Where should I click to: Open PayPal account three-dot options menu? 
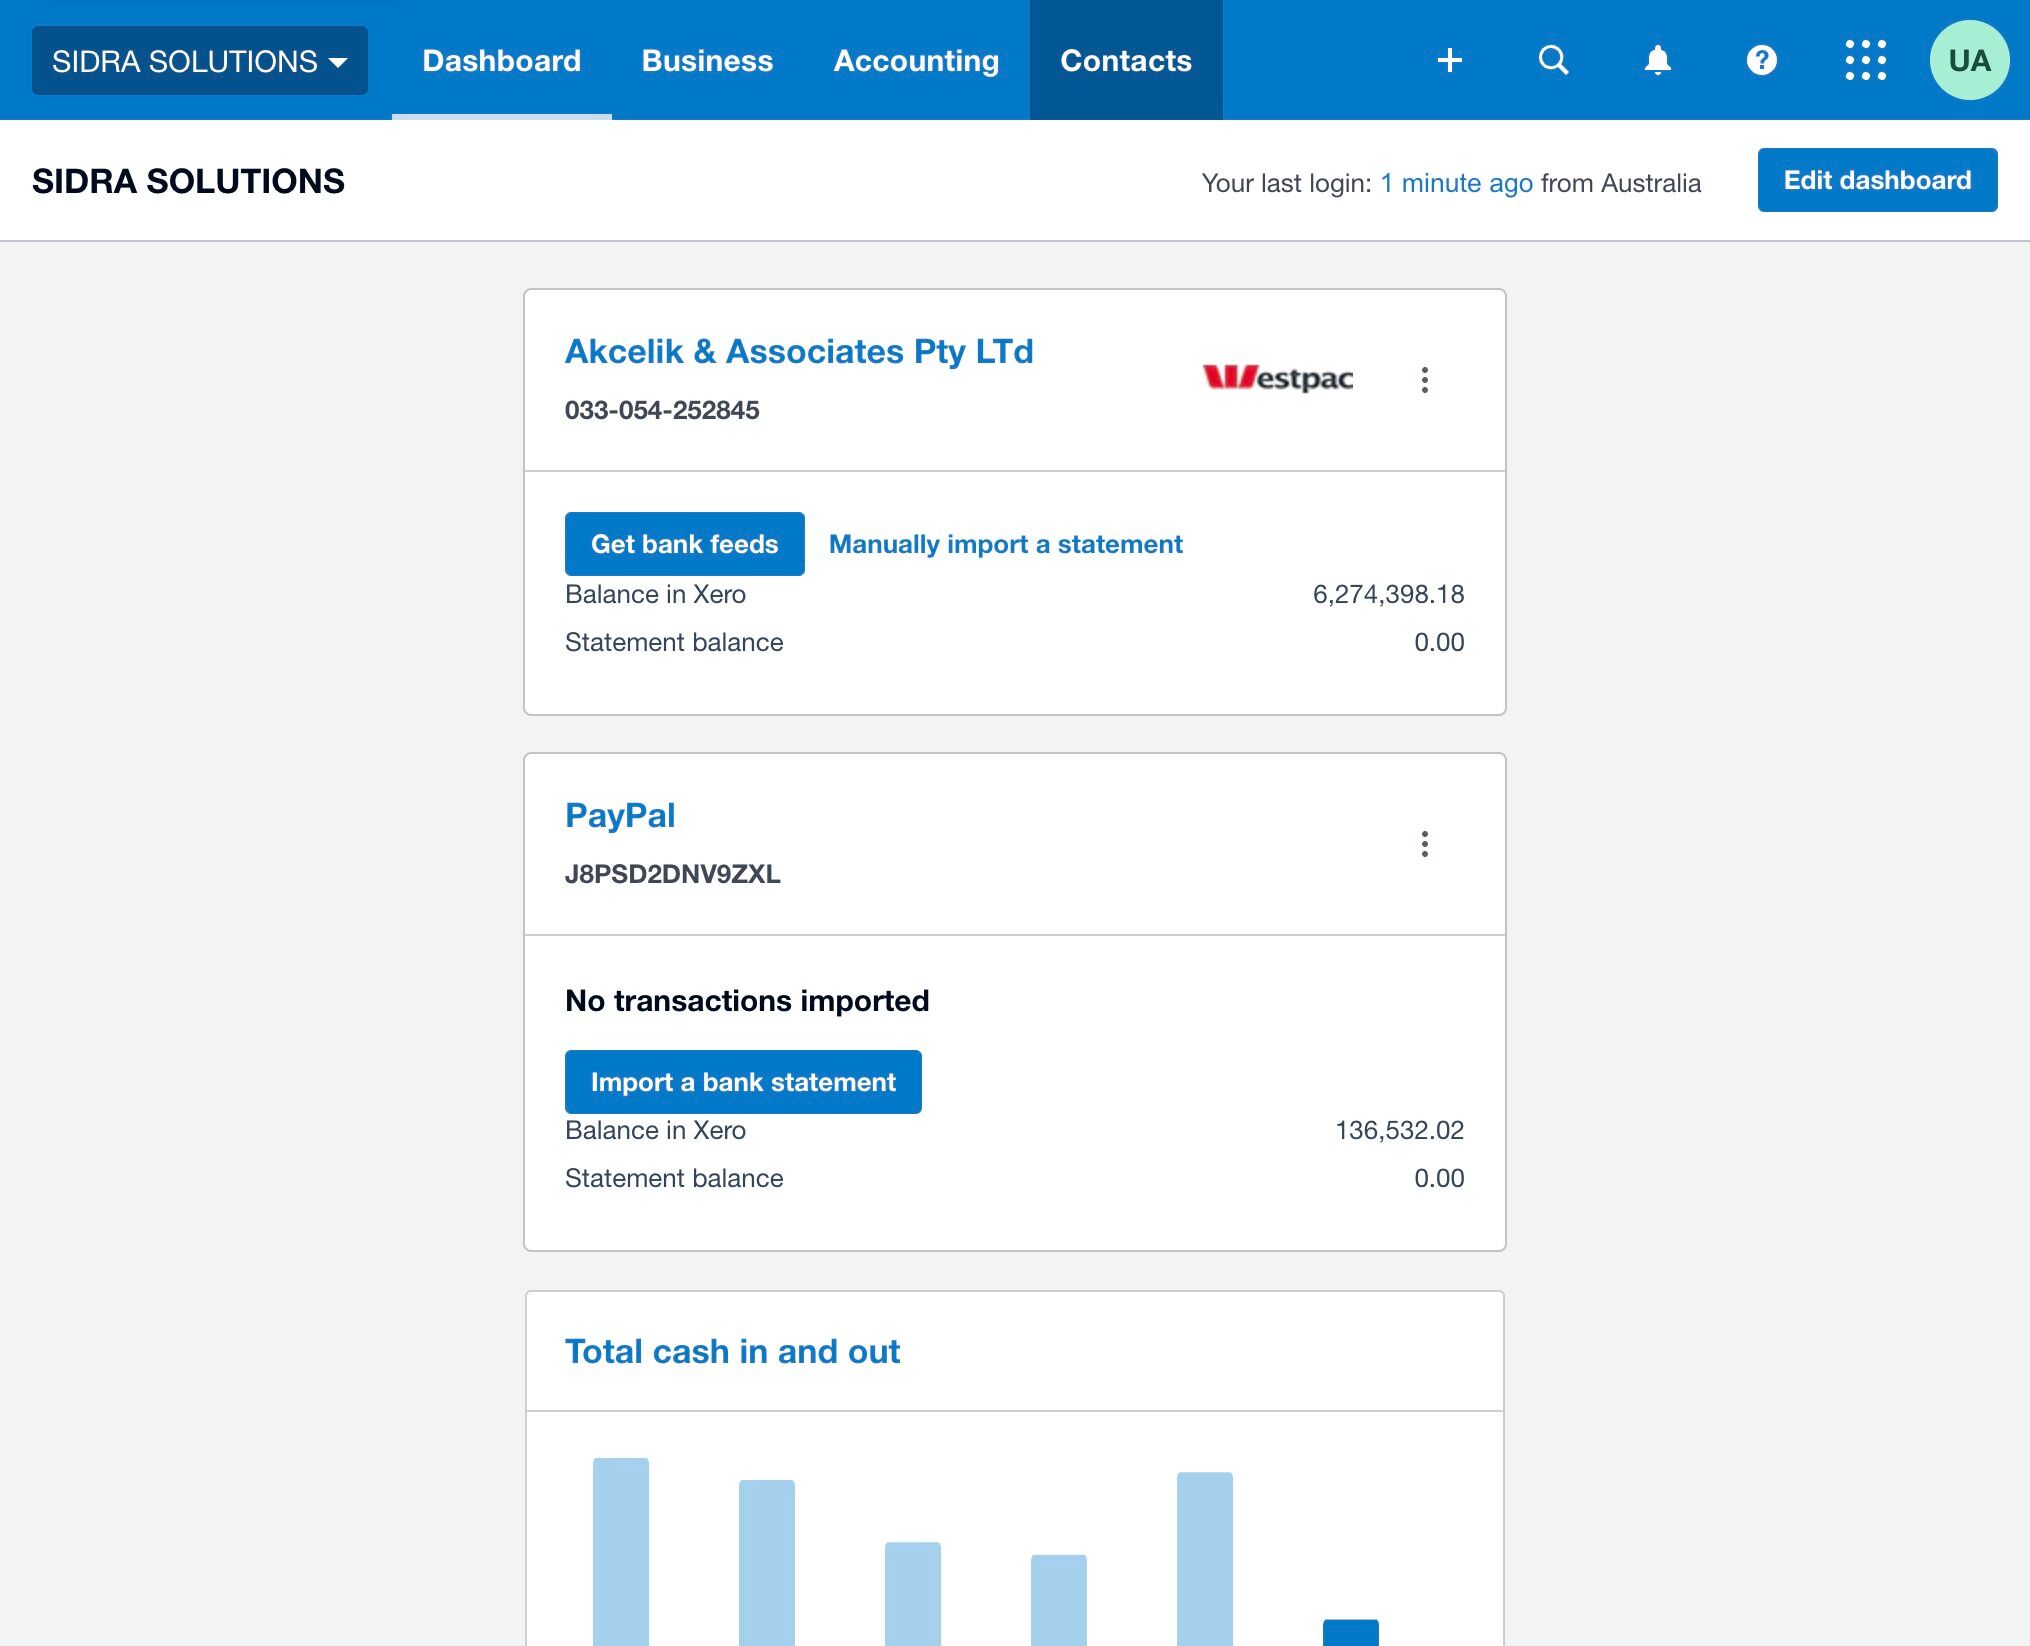tap(1424, 844)
